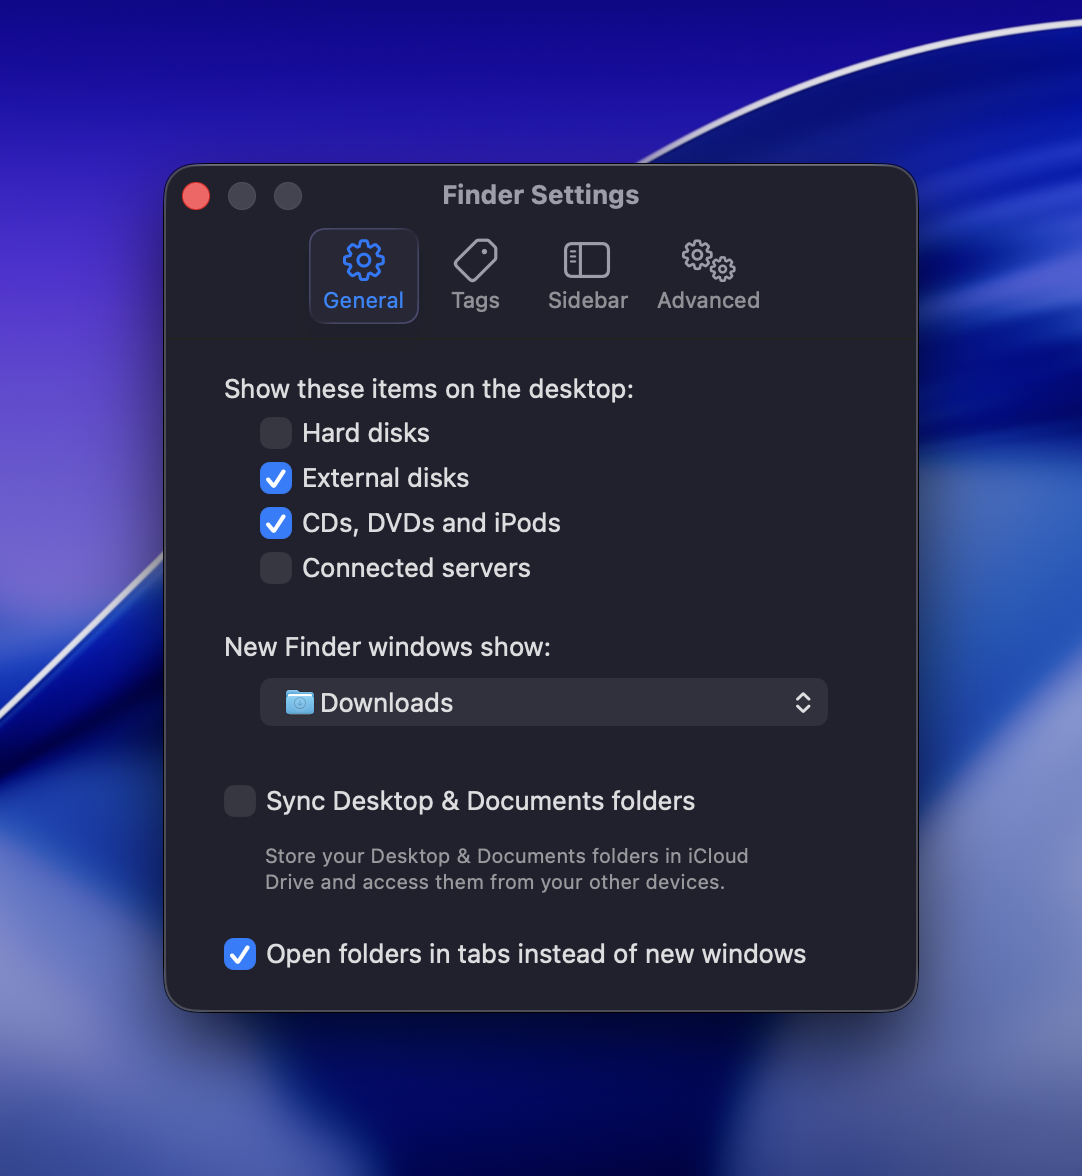The image size is (1082, 1176).
Task: Switch to the Tags tab
Action: pyautogui.click(x=475, y=275)
